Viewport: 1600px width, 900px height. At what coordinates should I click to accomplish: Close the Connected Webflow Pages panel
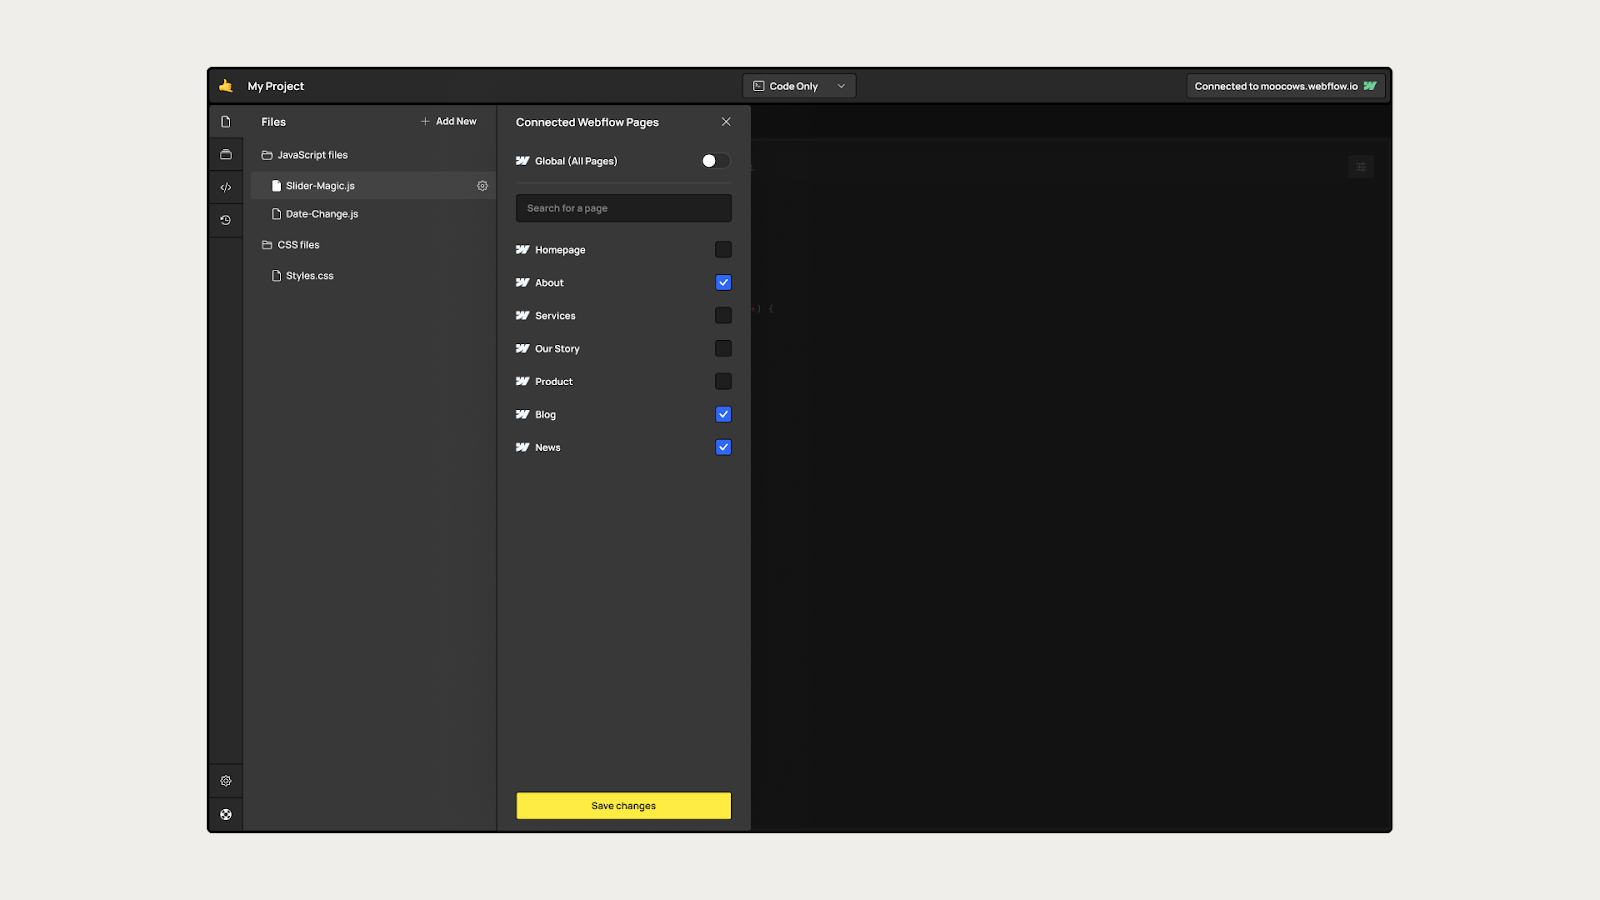726,122
